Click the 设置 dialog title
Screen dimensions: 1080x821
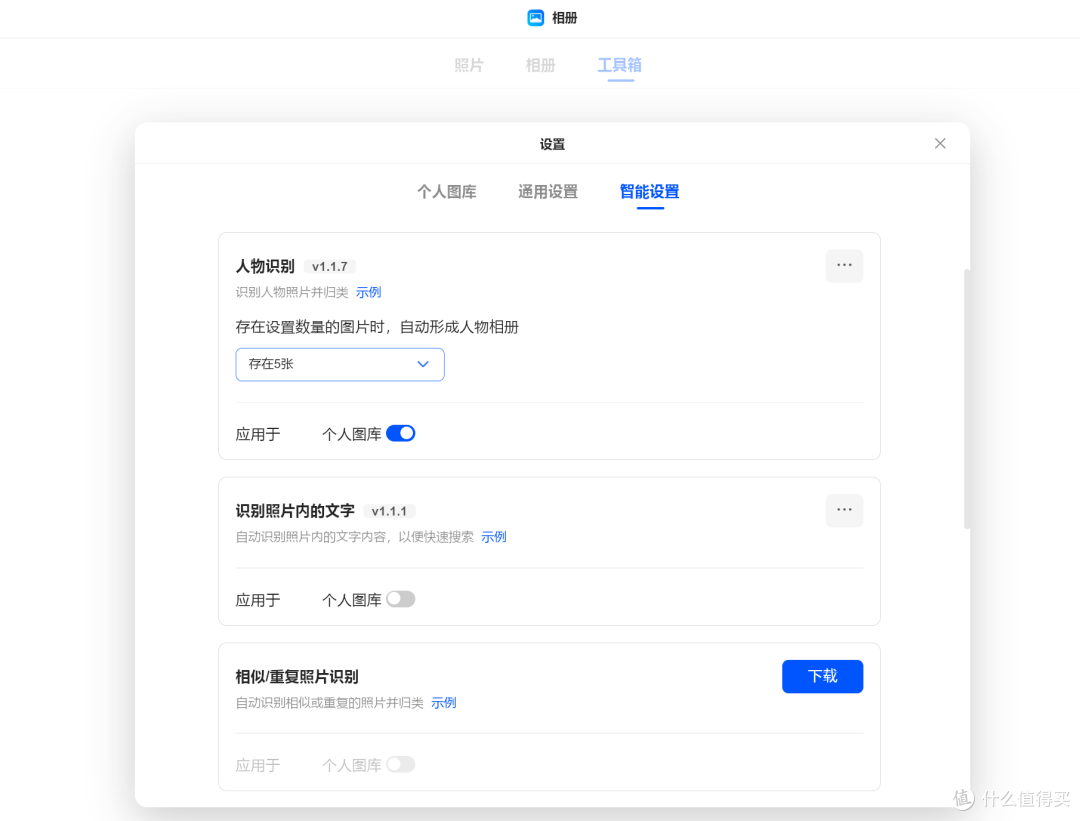point(552,144)
